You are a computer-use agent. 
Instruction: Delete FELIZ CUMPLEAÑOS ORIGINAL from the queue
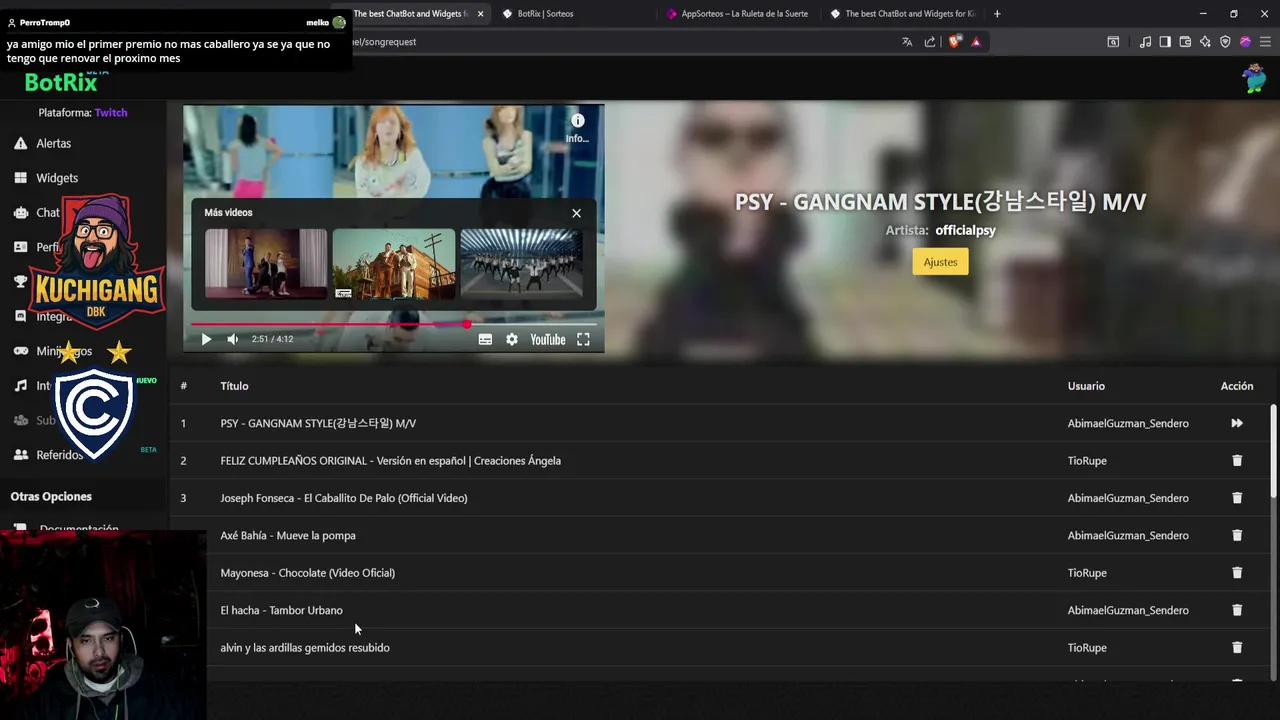point(1237,461)
